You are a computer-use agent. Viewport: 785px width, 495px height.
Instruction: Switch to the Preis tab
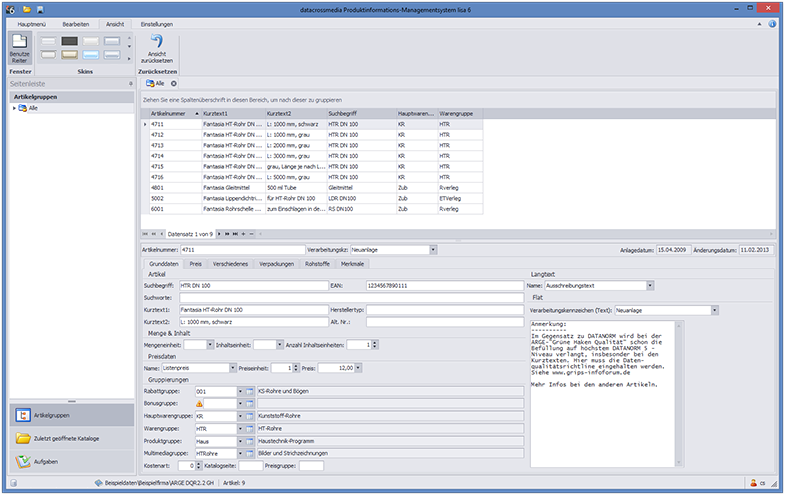pos(196,264)
